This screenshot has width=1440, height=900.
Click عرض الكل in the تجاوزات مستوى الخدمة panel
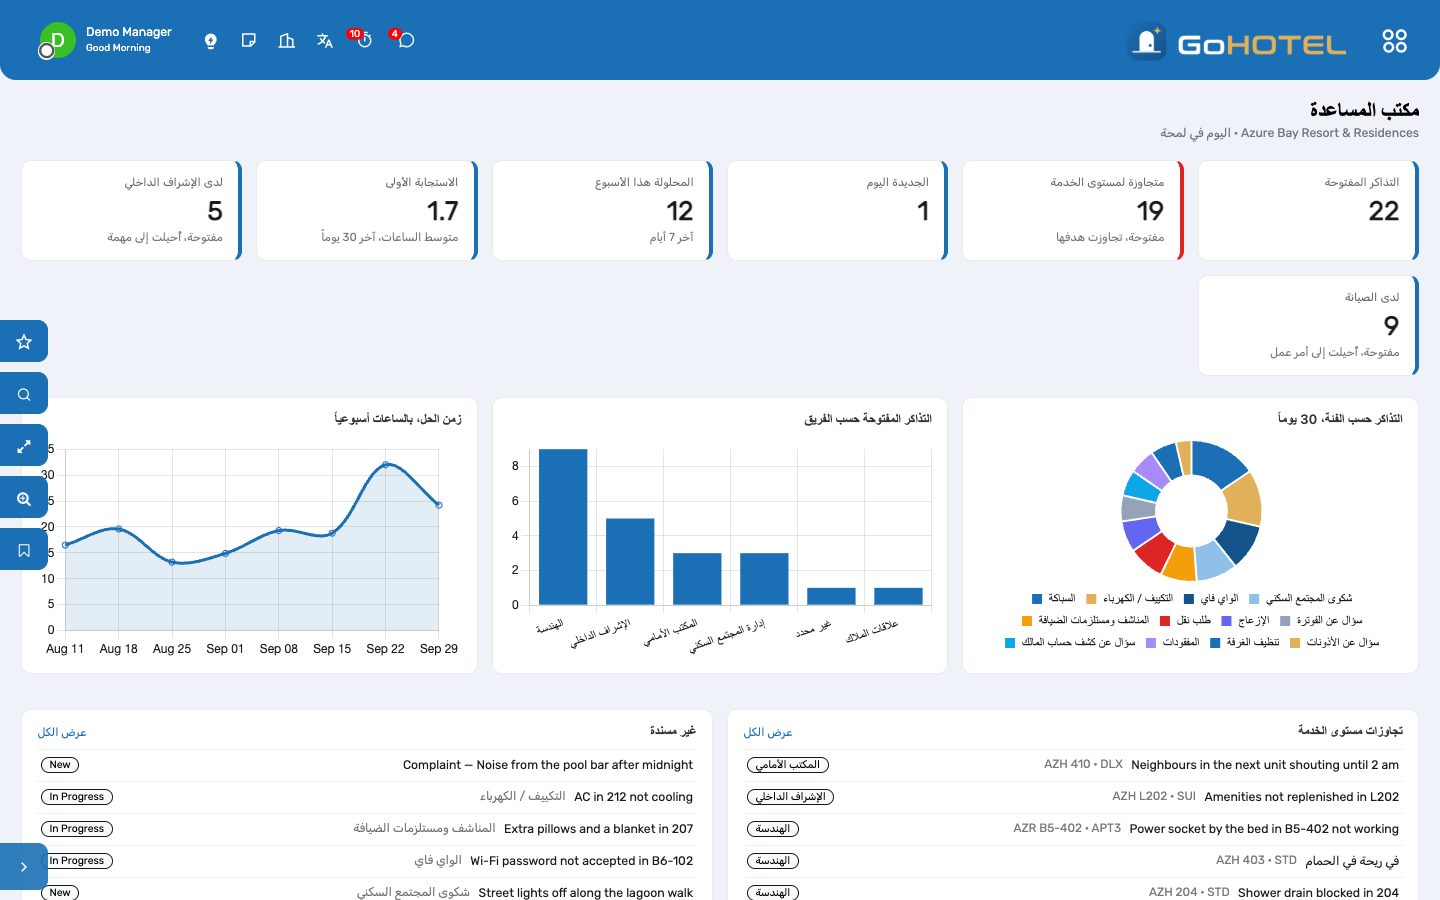768,733
